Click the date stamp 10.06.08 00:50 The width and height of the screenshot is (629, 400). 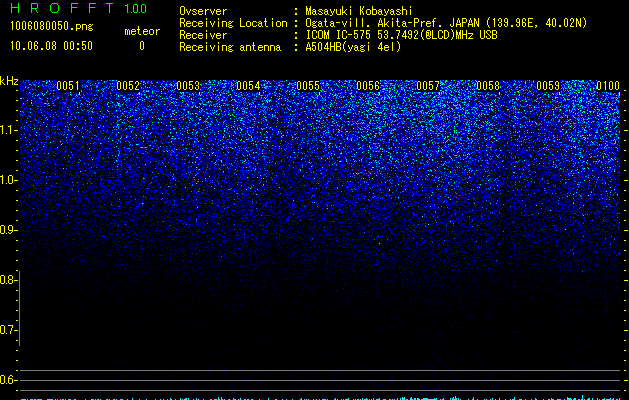[51, 46]
